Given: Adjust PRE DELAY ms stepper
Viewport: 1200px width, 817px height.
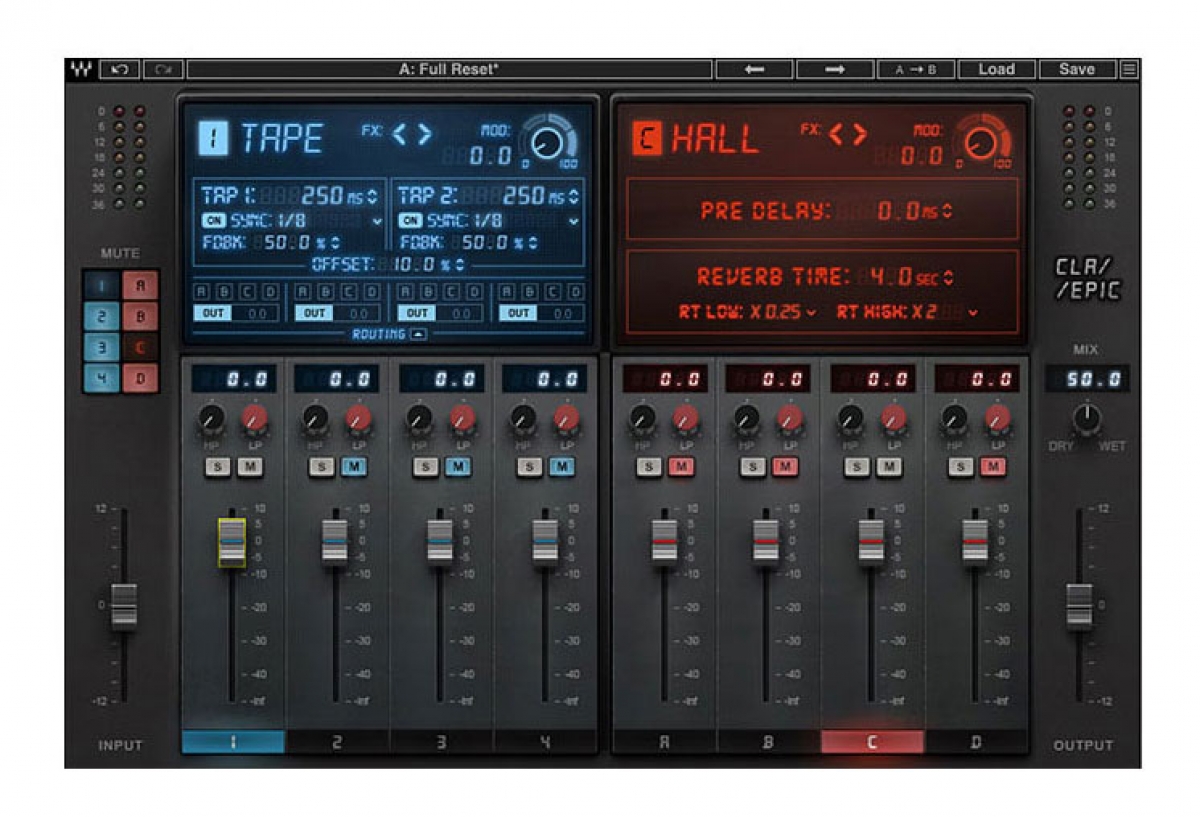Looking at the screenshot, I should click(x=948, y=212).
